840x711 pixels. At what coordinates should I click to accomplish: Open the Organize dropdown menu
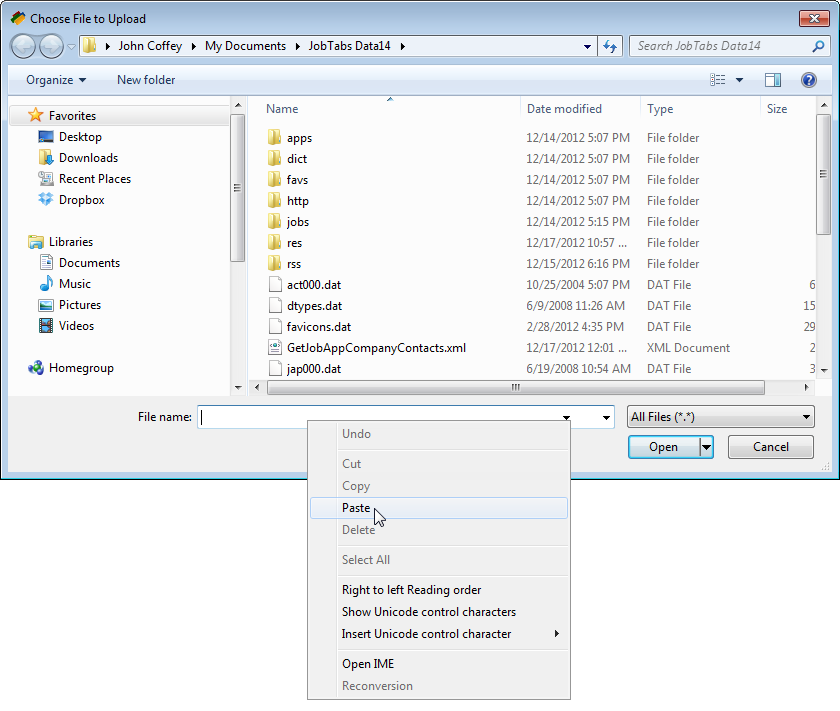click(x=56, y=80)
